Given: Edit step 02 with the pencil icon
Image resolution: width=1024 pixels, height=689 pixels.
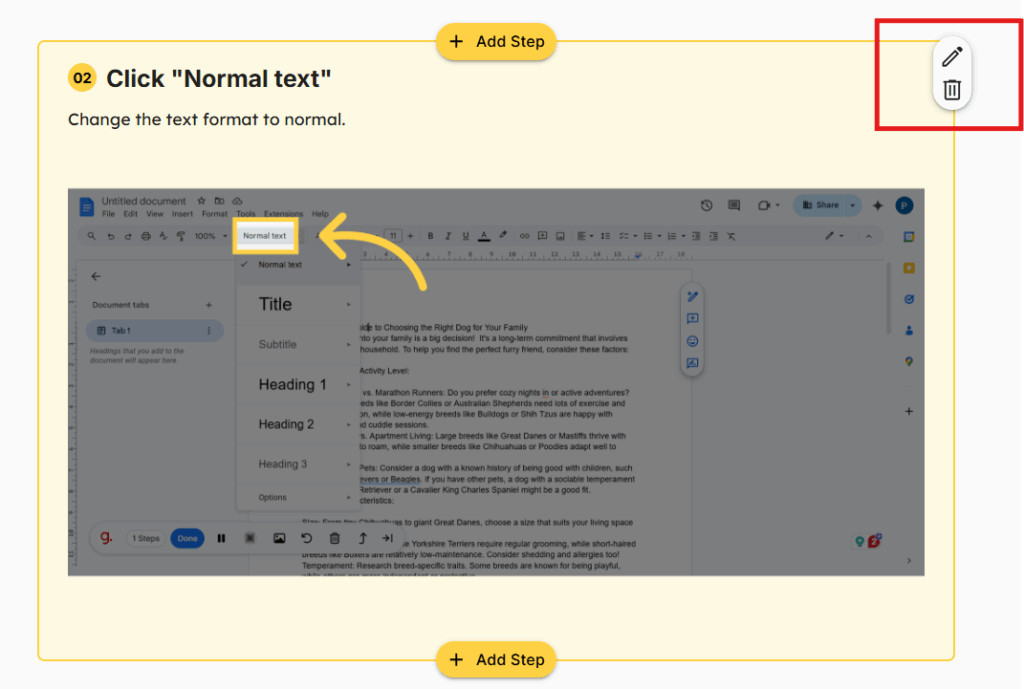Looking at the screenshot, I should [x=952, y=57].
